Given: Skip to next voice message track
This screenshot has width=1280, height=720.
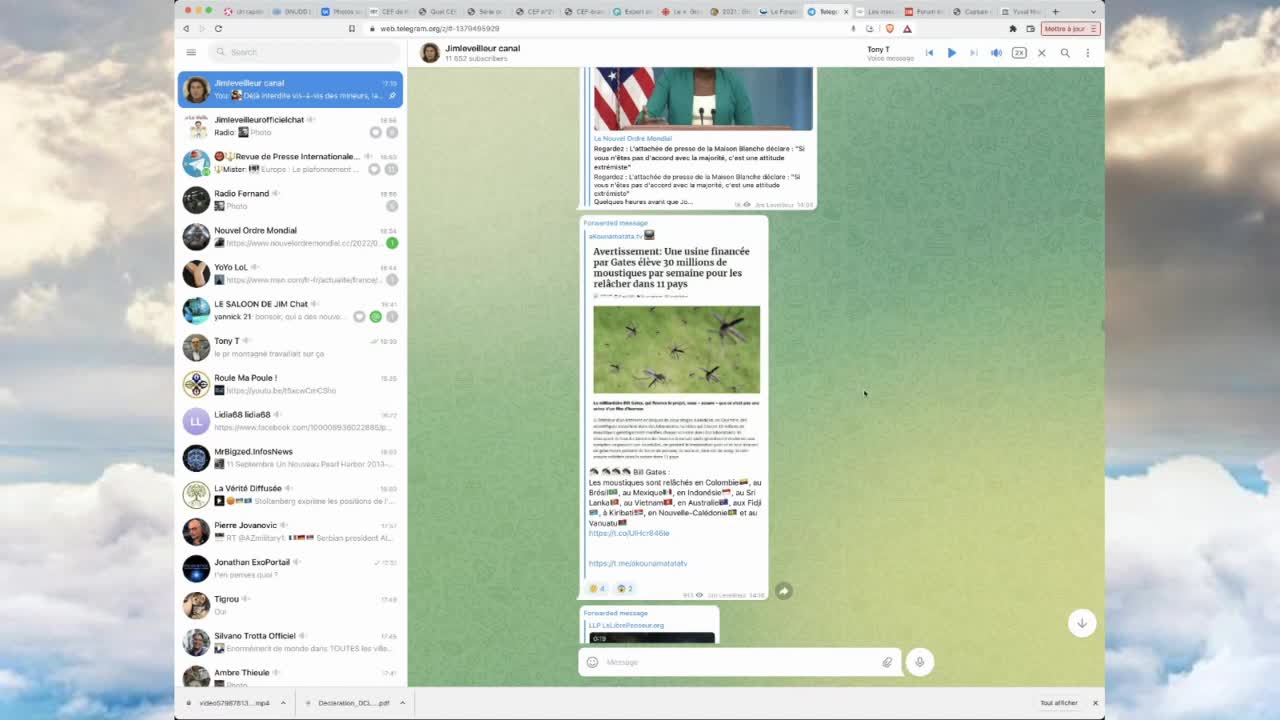Looking at the screenshot, I should tap(973, 53).
